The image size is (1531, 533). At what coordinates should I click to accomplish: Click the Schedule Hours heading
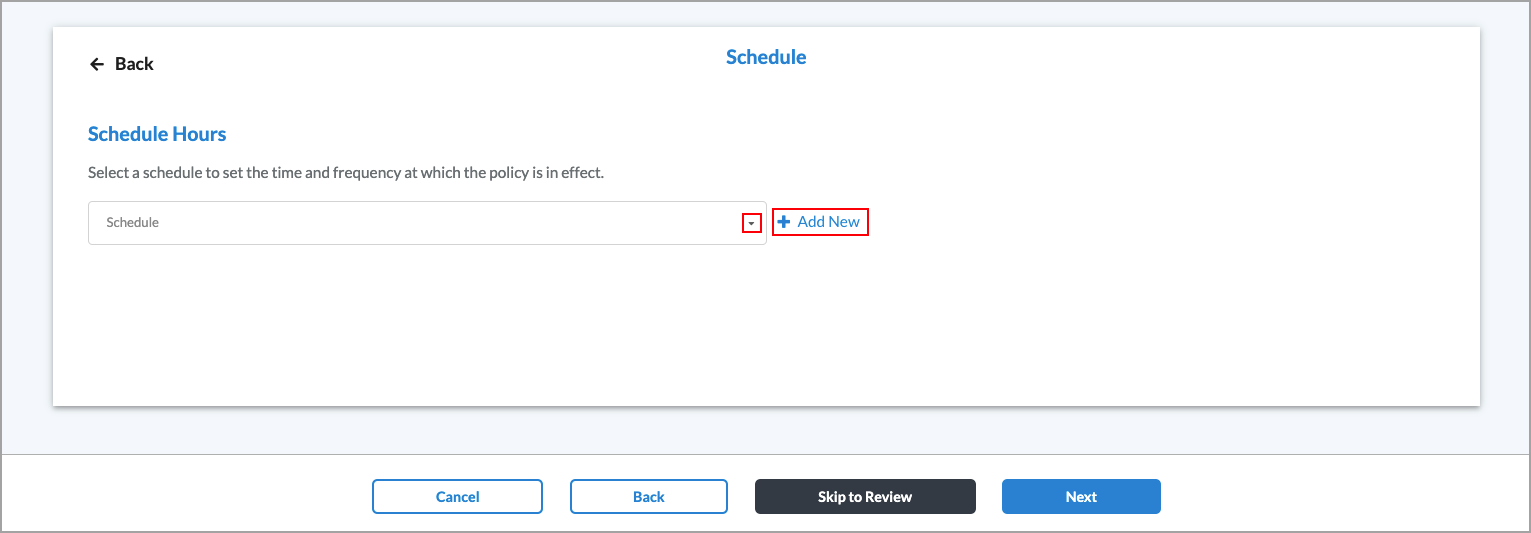click(x=157, y=134)
